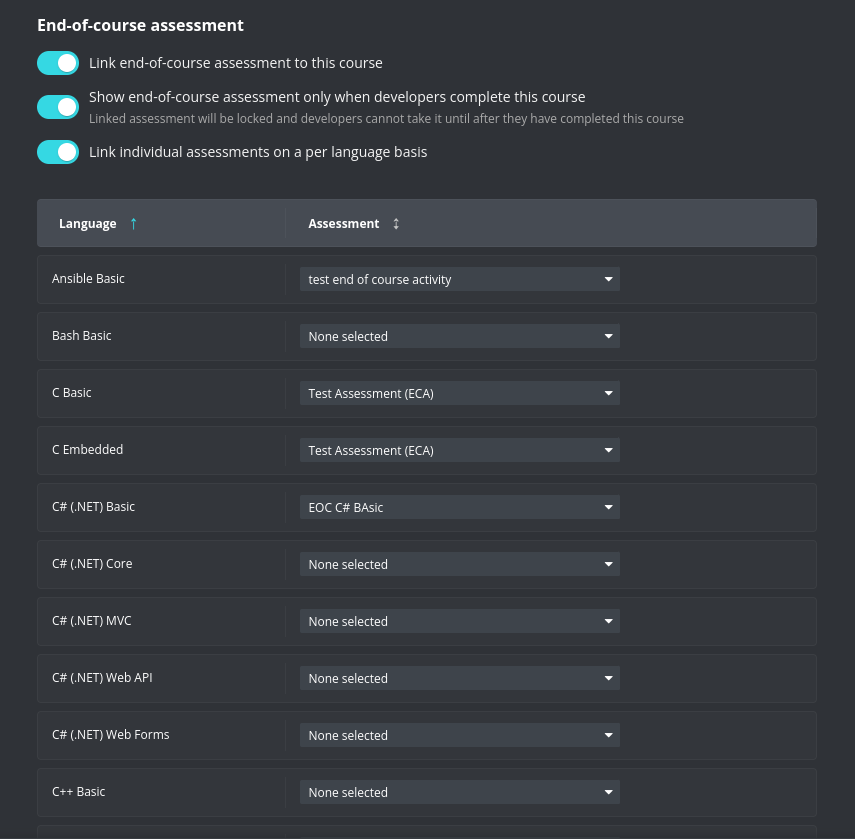Click the Language column sort arrow icon
The image size is (855, 839).
(x=133, y=224)
